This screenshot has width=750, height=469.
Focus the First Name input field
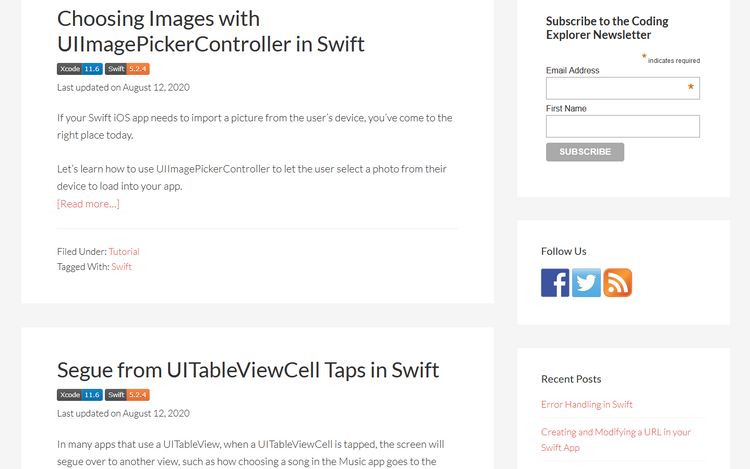click(623, 126)
